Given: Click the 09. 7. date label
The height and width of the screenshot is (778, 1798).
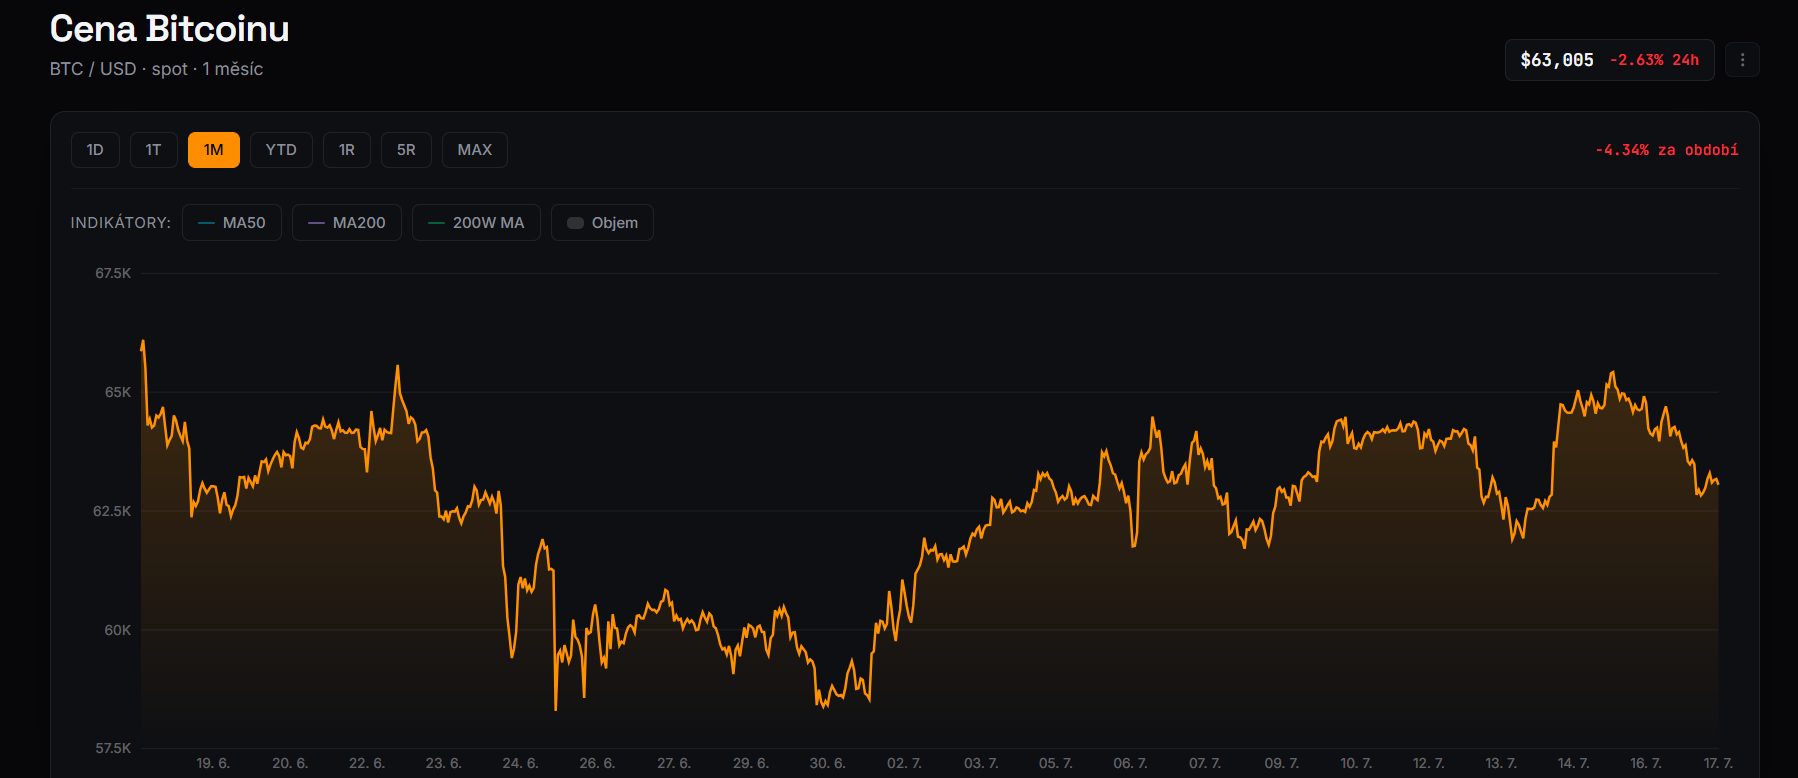Looking at the screenshot, I should tap(1281, 763).
